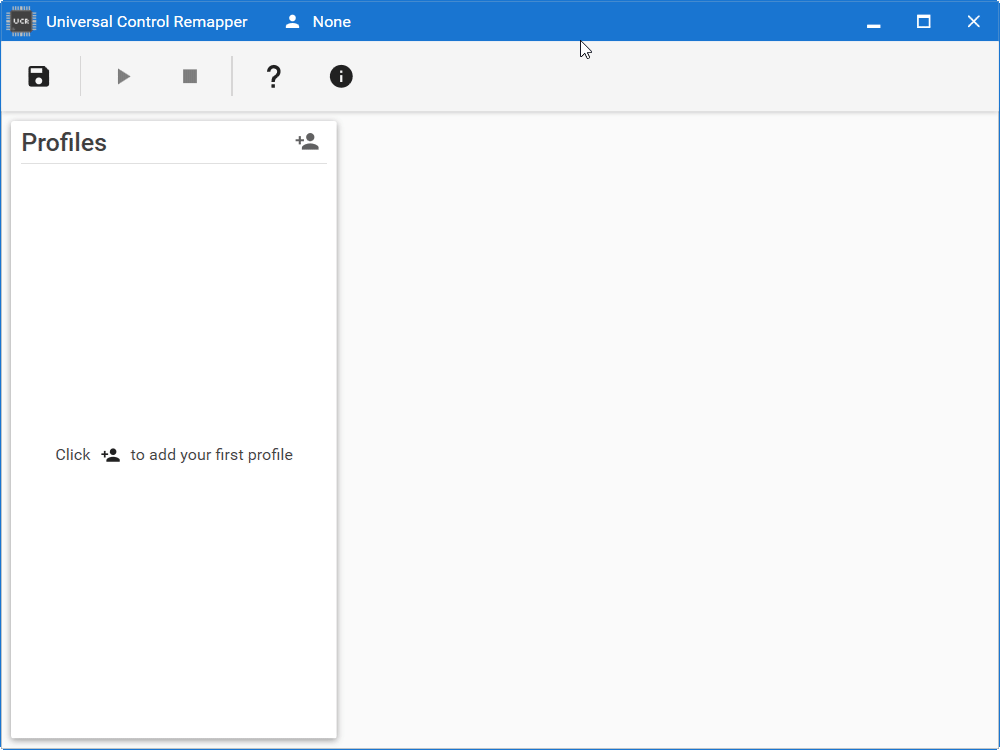This screenshot has height=750, width=1000.
Task: Close the Universal Control Remapper window
Action: point(973,22)
